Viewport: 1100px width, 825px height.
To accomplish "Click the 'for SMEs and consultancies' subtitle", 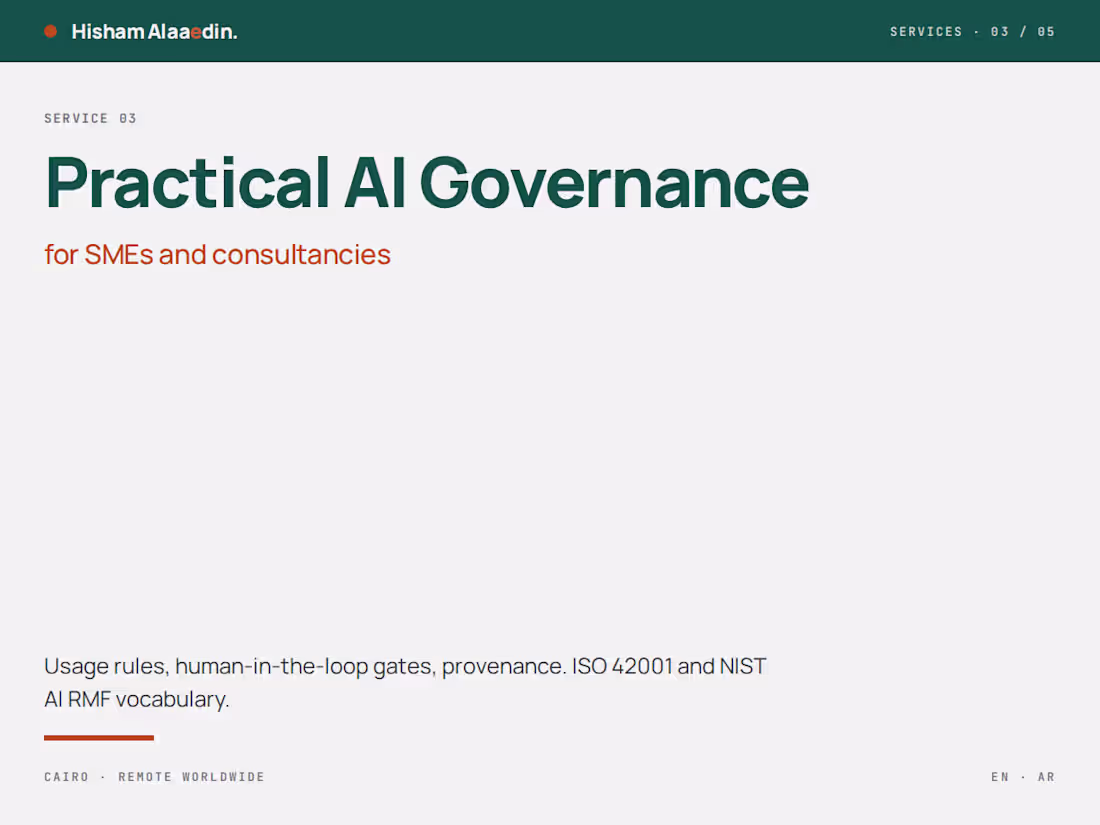I will [217, 255].
